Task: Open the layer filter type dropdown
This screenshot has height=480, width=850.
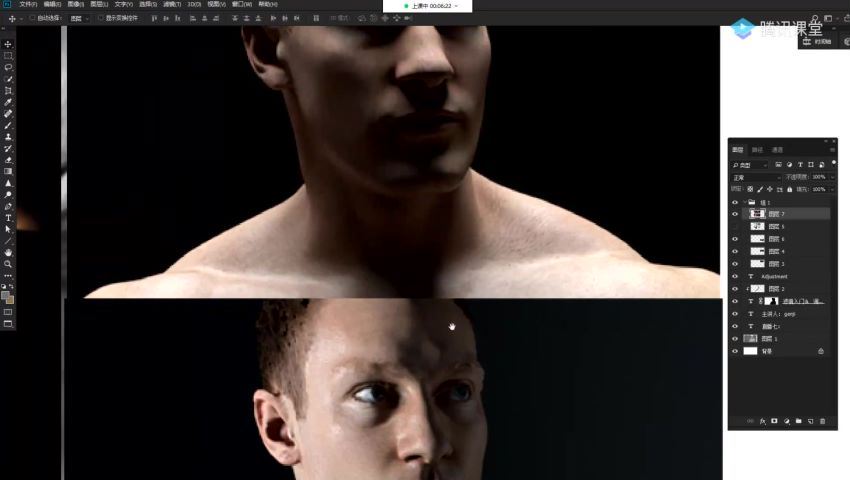Action: (x=750, y=165)
